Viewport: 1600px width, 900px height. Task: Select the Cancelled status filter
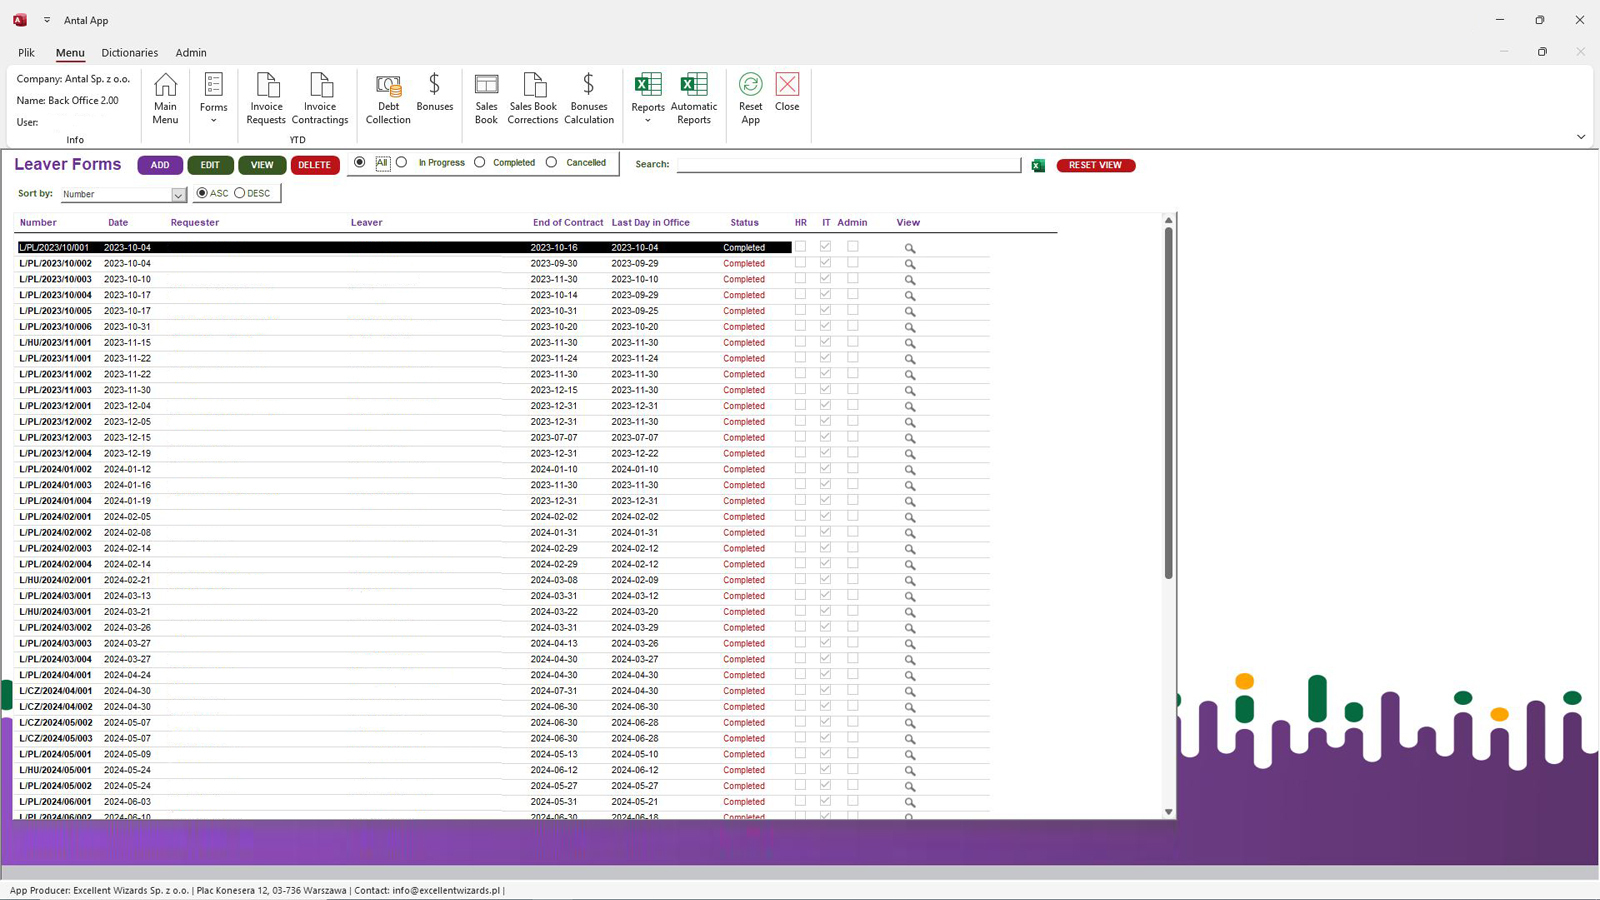(x=552, y=162)
